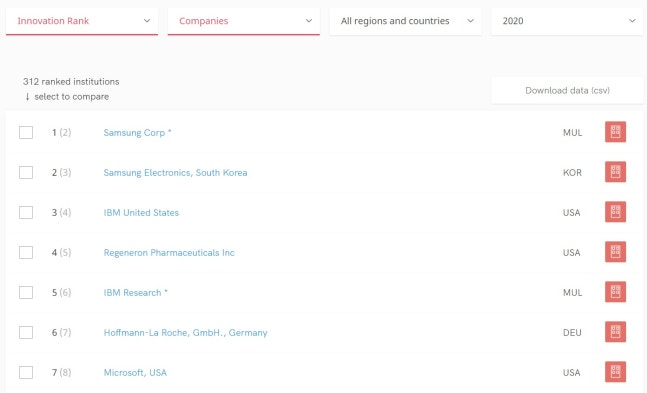Image resolution: width=647 pixels, height=393 pixels.
Task: Click the red building icon for Regeneron Pharmaceuticals
Action: 615,252
